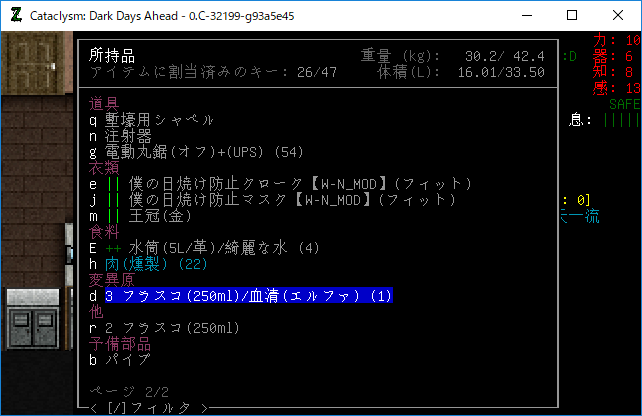This screenshot has width=642, height=416.
Task: Select the 注射器 item
Action: tap(128, 136)
